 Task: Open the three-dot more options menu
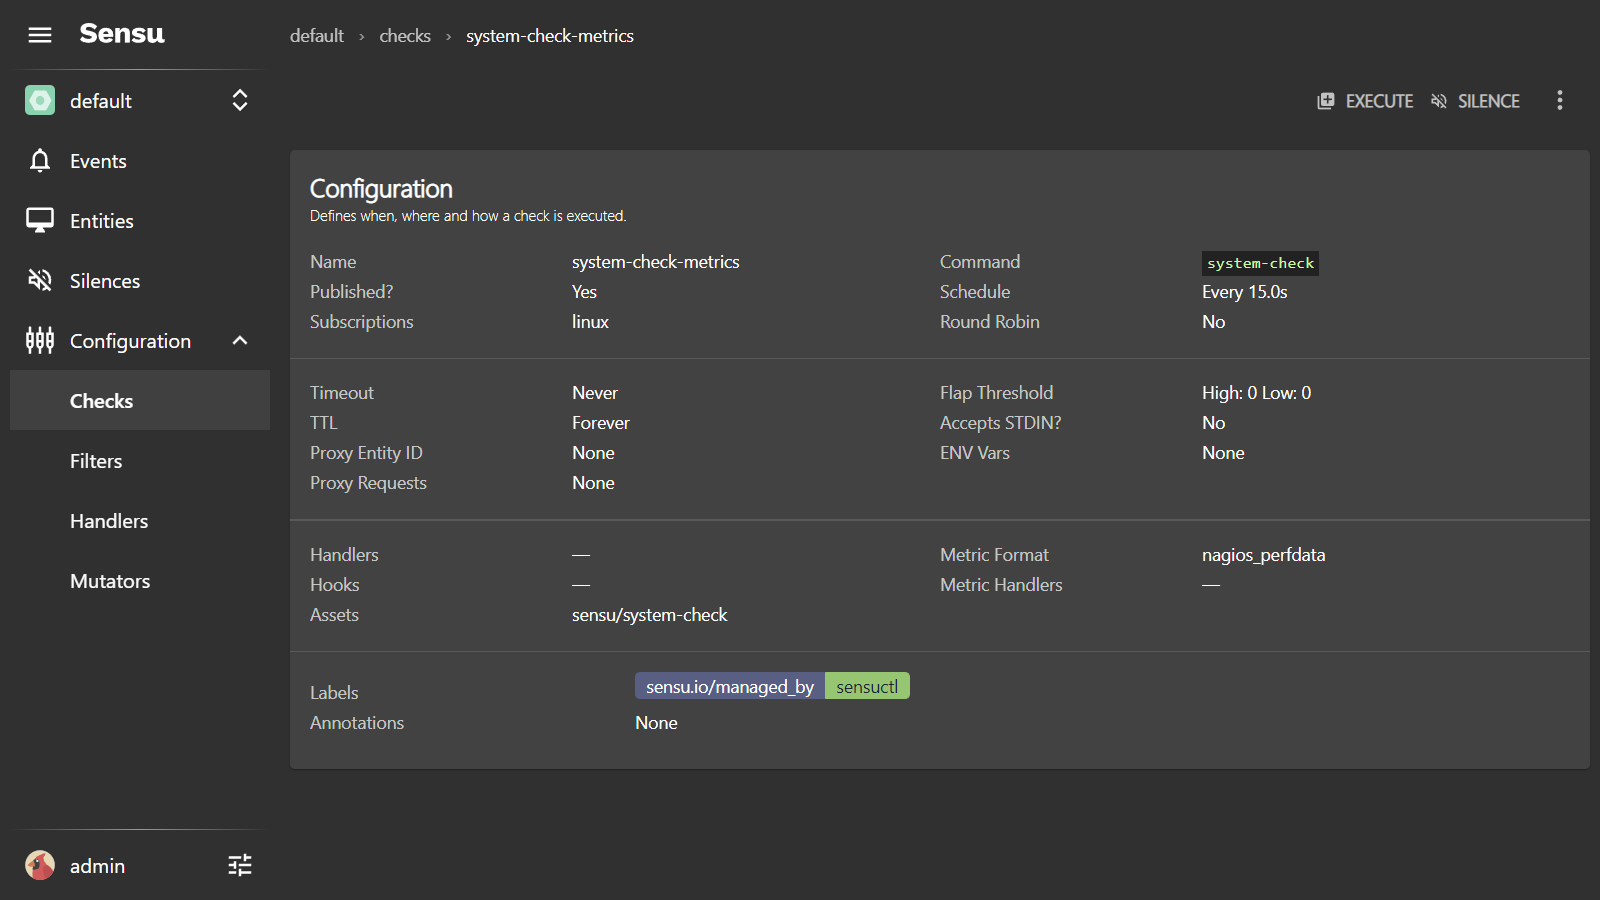click(1559, 100)
